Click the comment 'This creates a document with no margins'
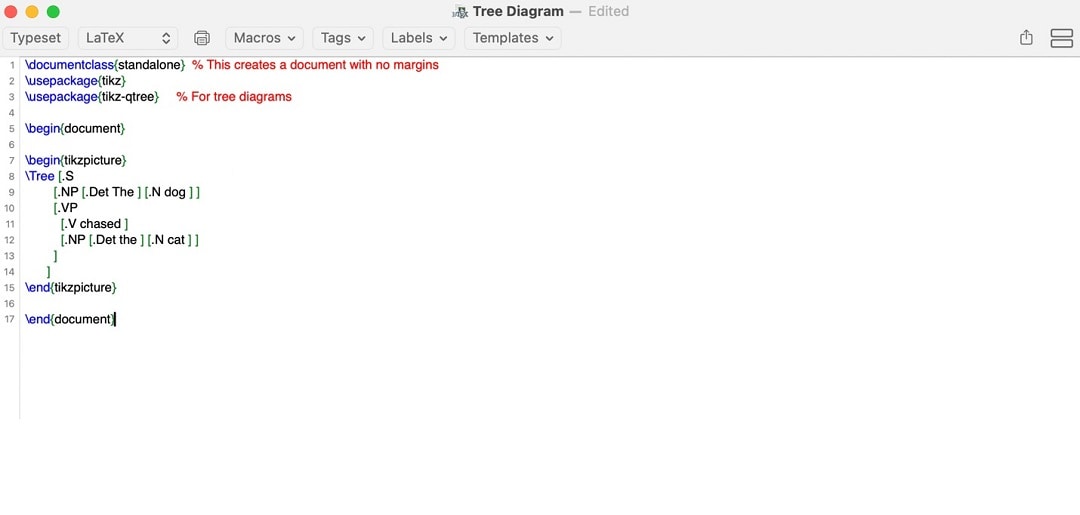The image size is (1080, 515). pyautogui.click(x=320, y=65)
